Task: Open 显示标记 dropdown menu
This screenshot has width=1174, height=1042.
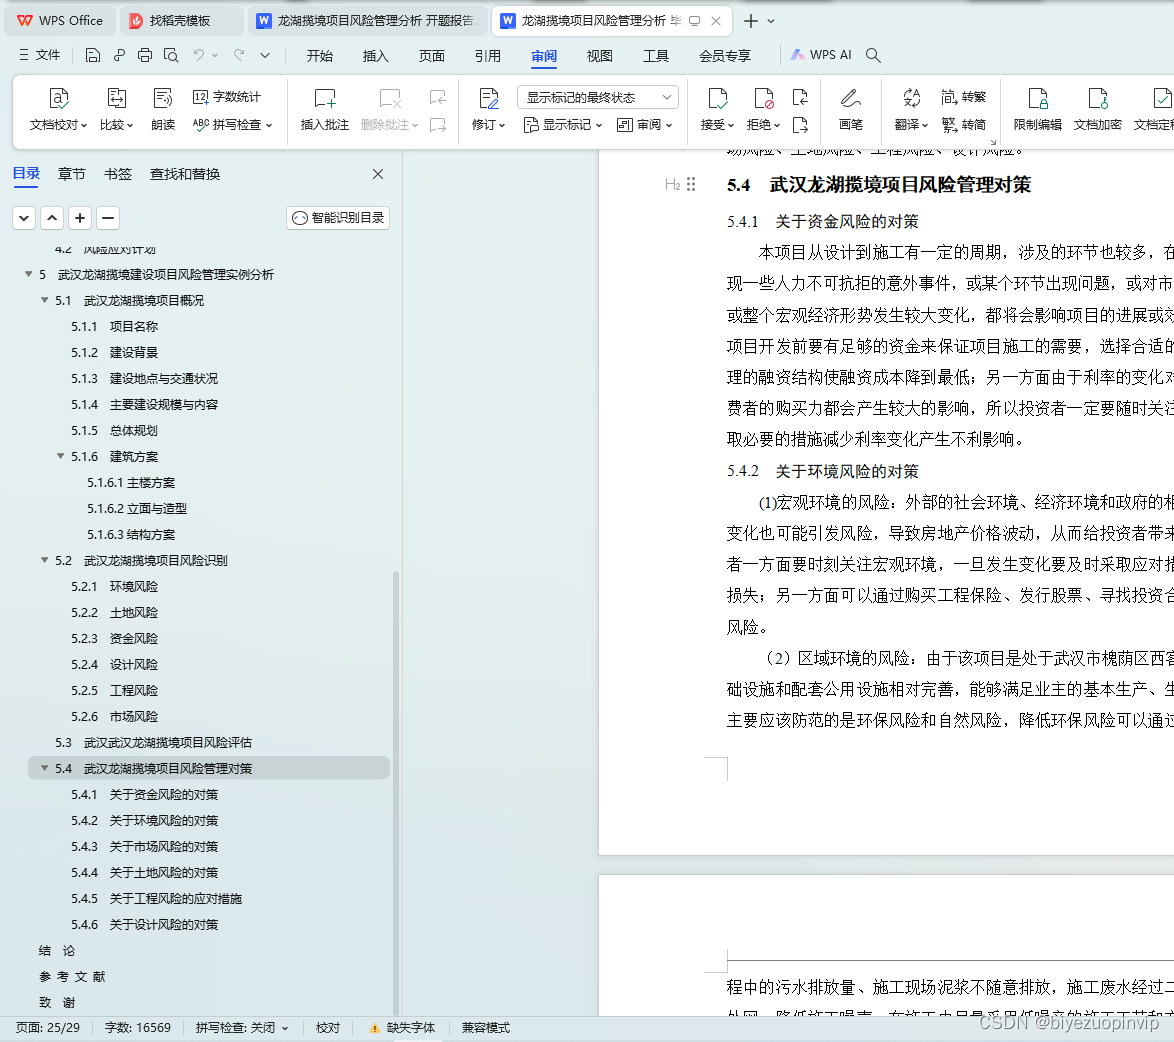Action: pyautogui.click(x=563, y=124)
